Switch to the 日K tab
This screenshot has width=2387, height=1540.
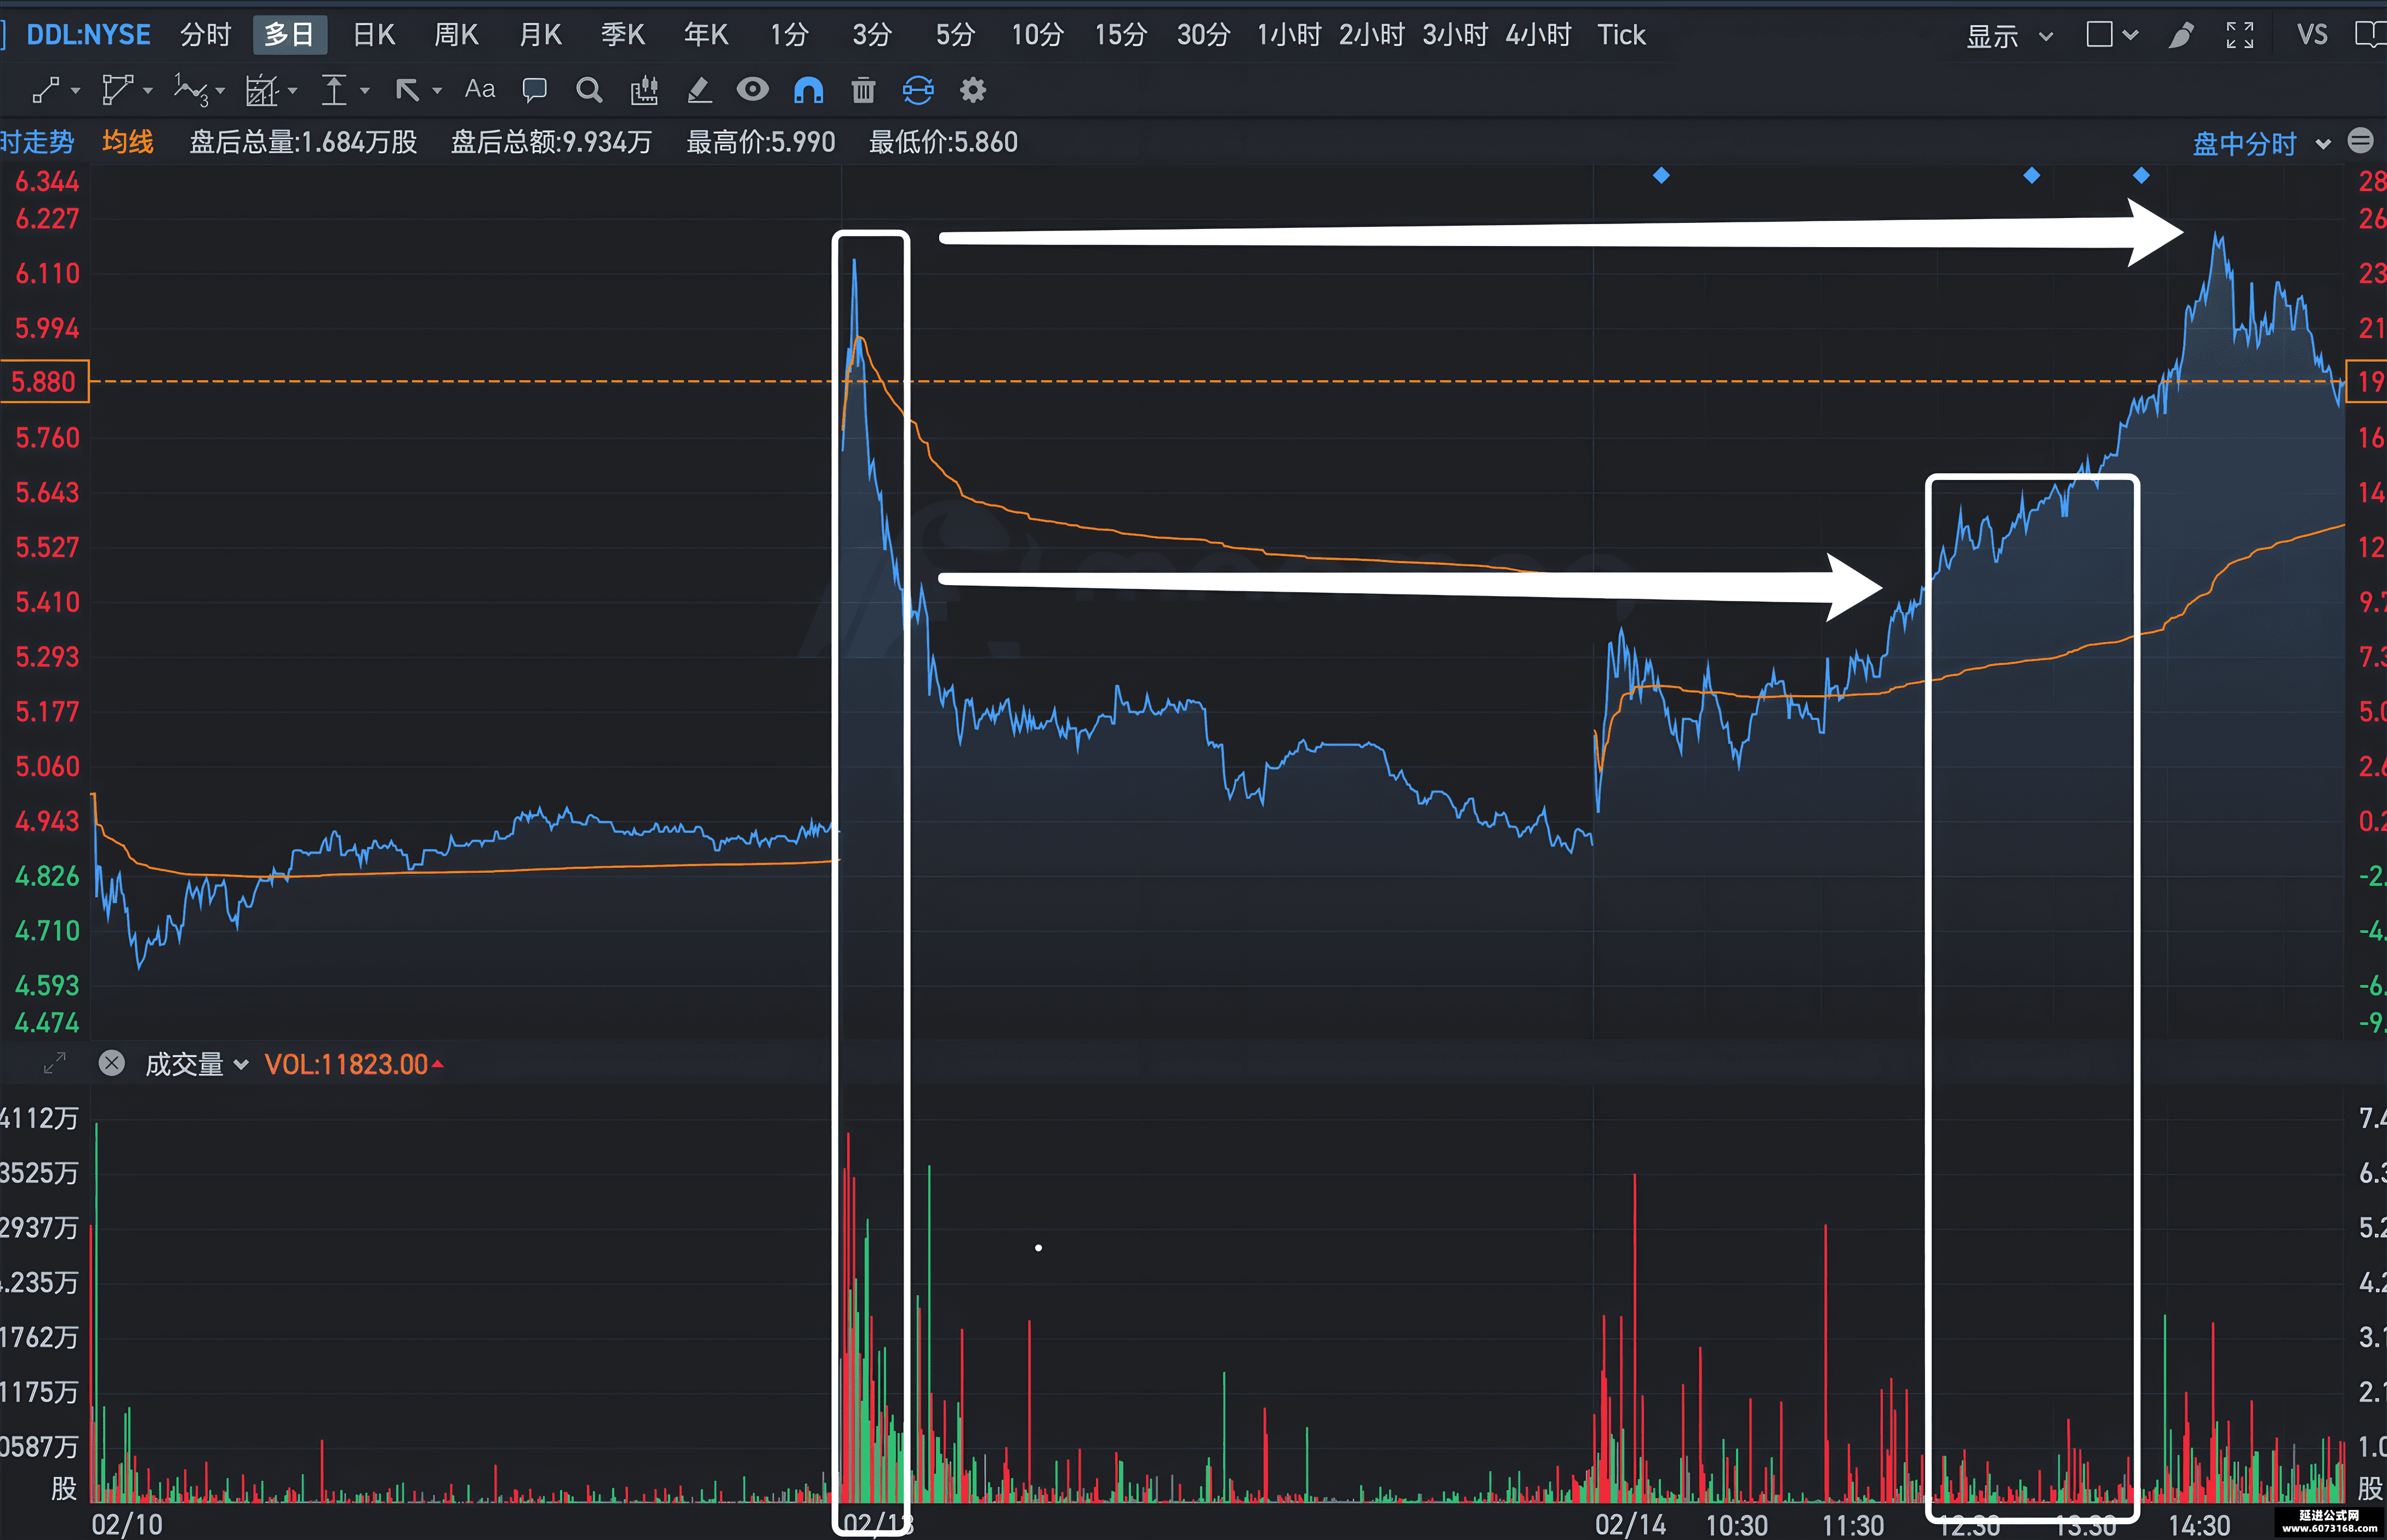[374, 35]
